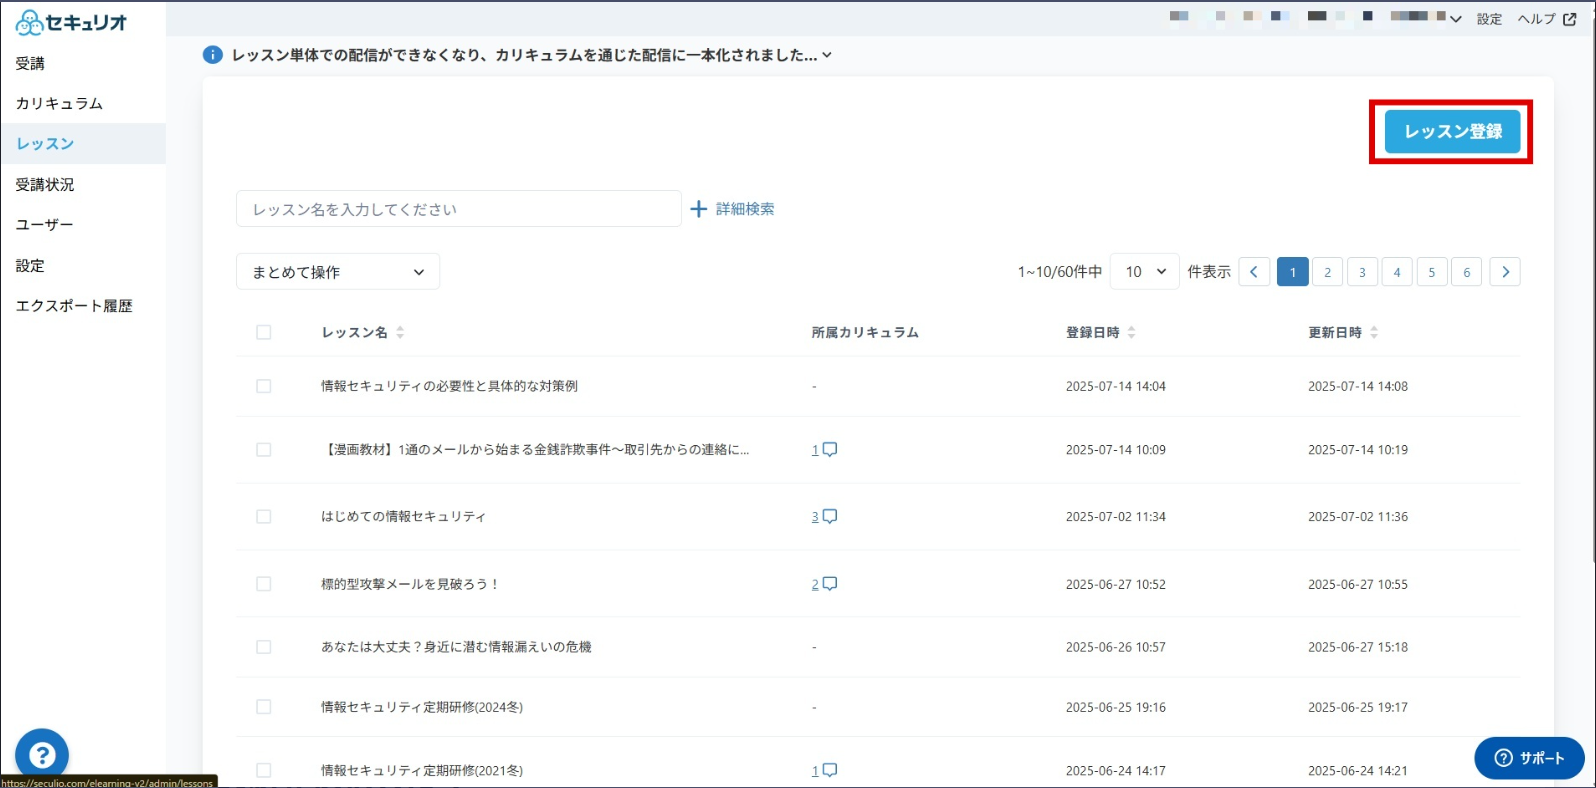
Task: Check the あなたは大丈夫？ lesson row
Action: 264,647
